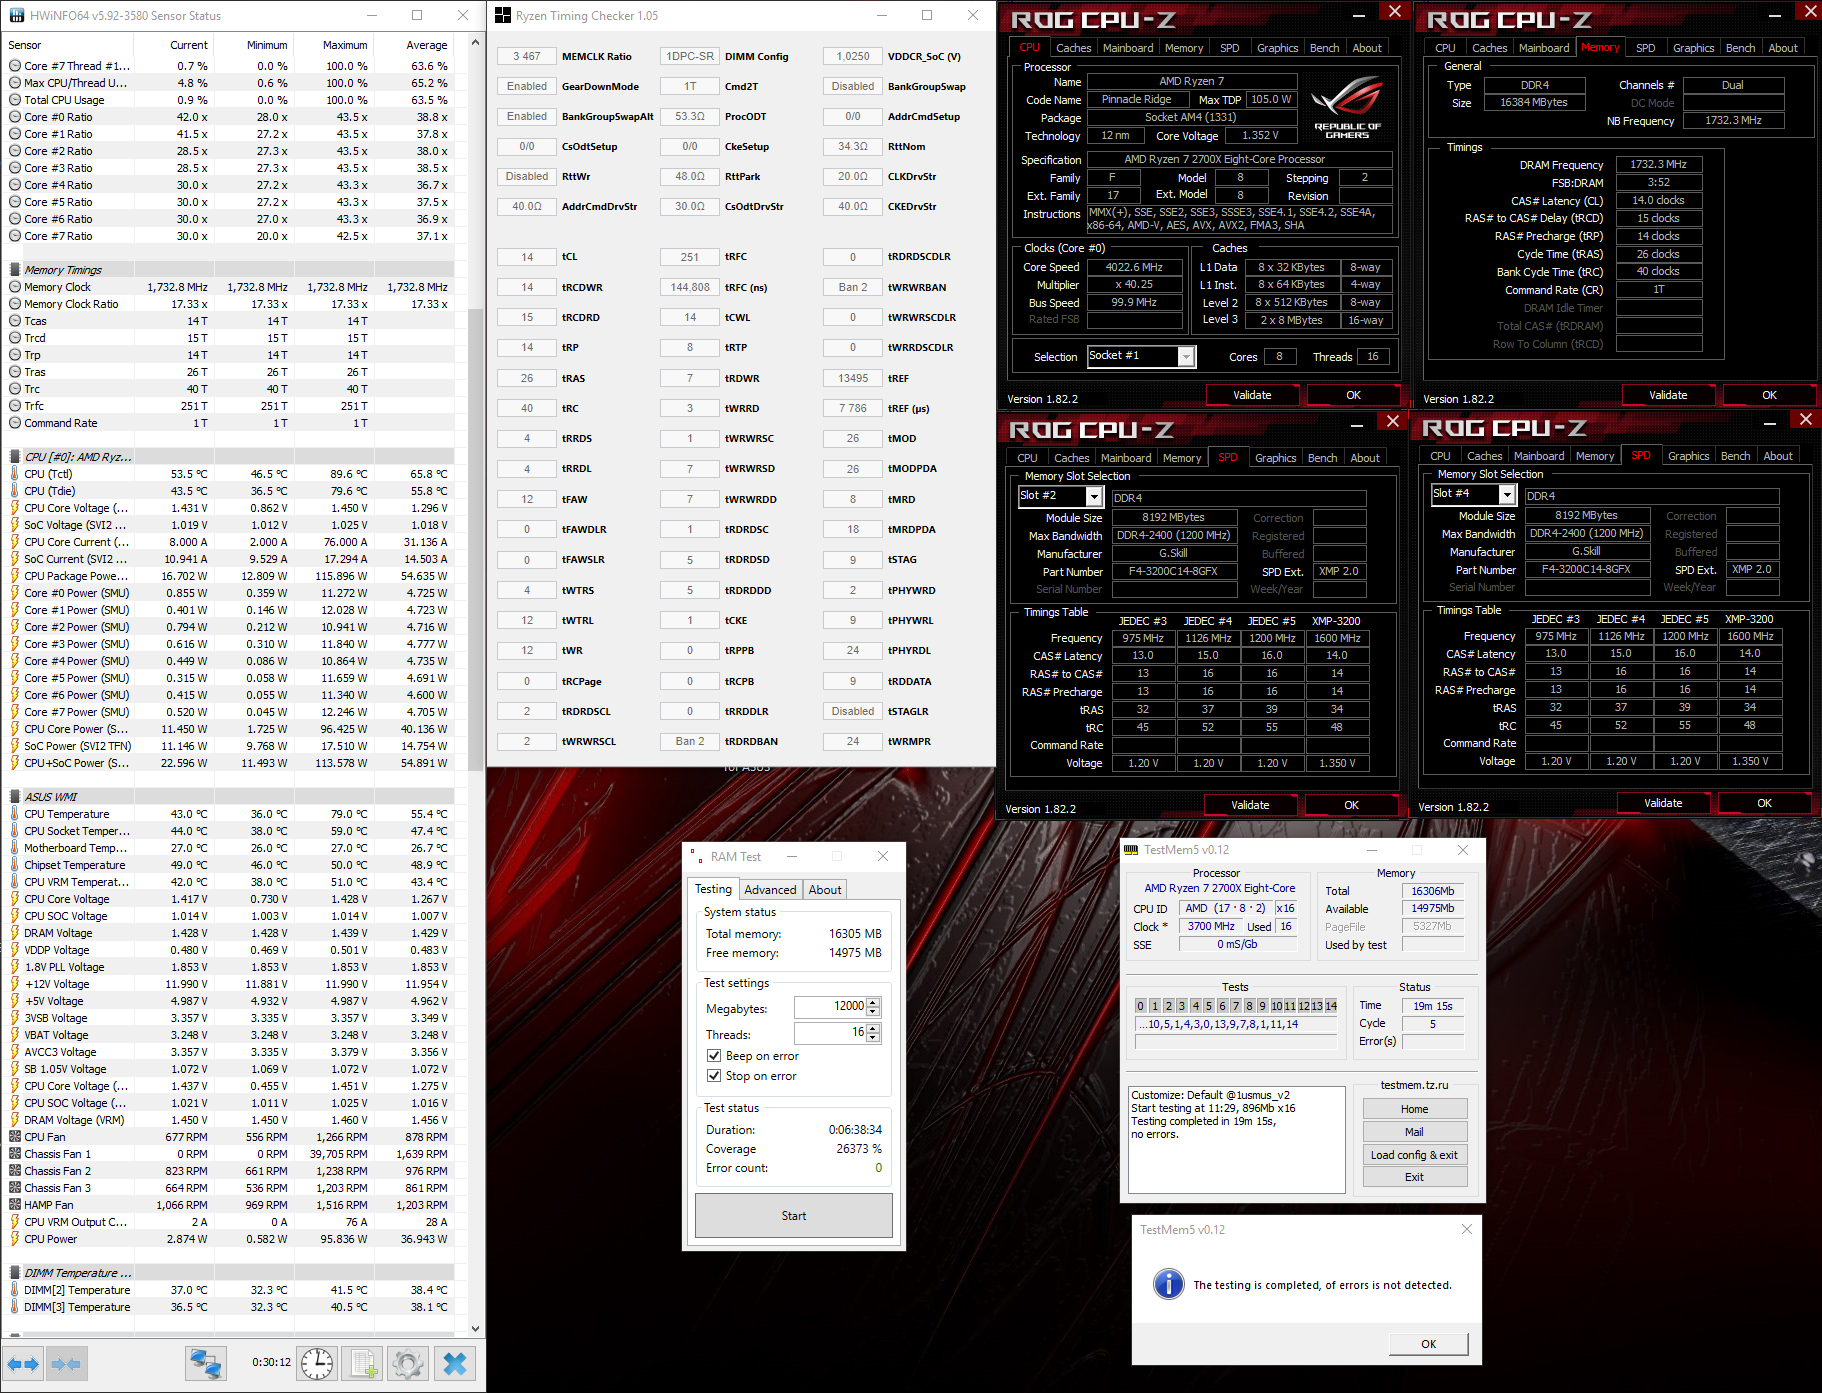1822x1393 pixels.
Task: Click clock icon beside Tcas row
Action: 15,321
